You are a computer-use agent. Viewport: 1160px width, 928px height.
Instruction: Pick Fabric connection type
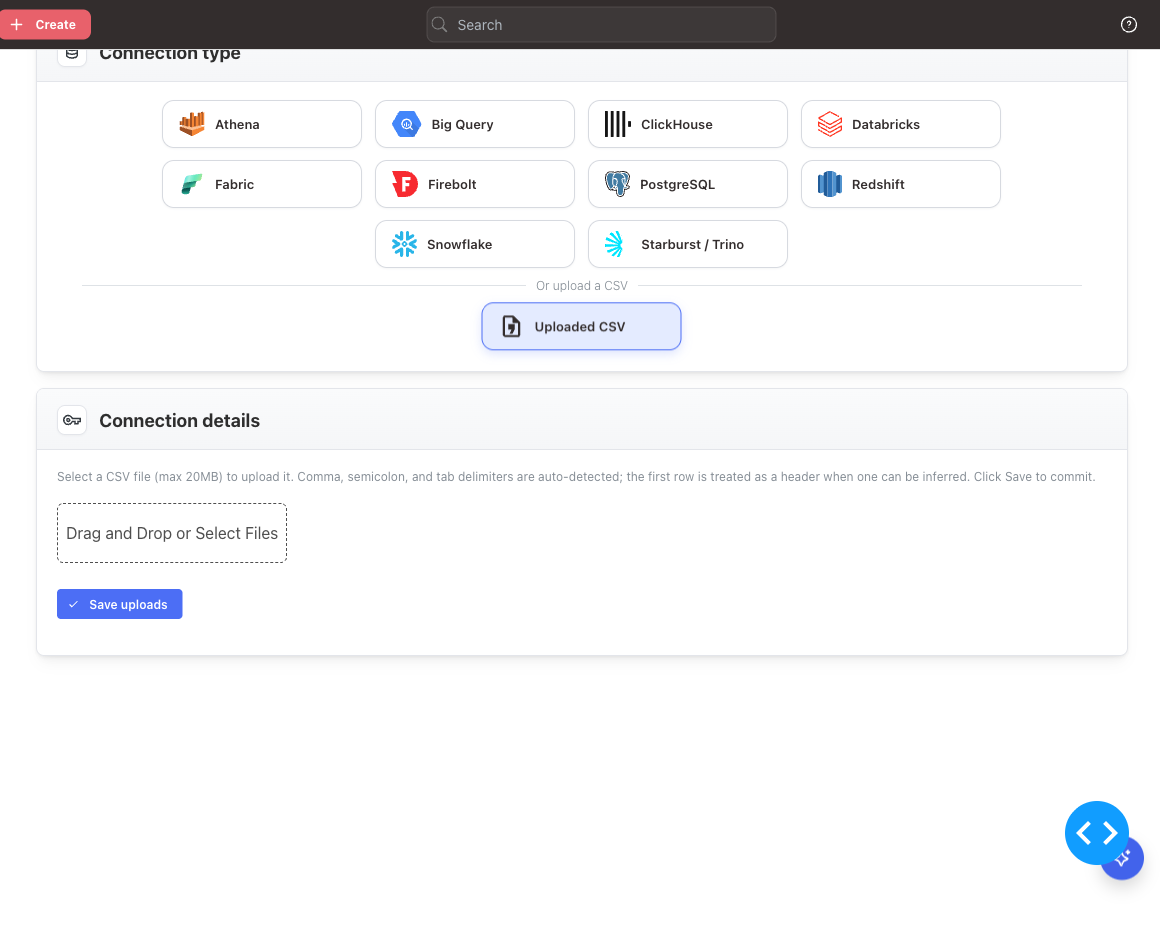click(262, 184)
